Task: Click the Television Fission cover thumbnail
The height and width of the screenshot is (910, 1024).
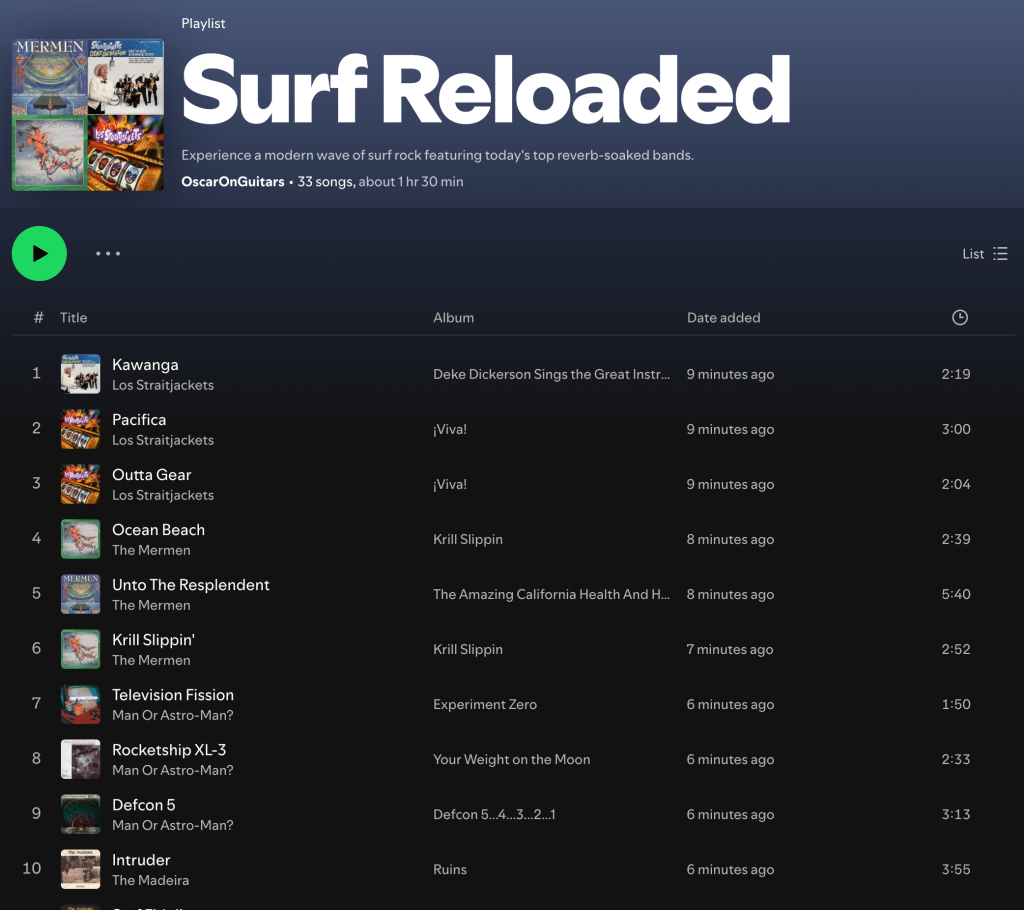Action: point(80,704)
